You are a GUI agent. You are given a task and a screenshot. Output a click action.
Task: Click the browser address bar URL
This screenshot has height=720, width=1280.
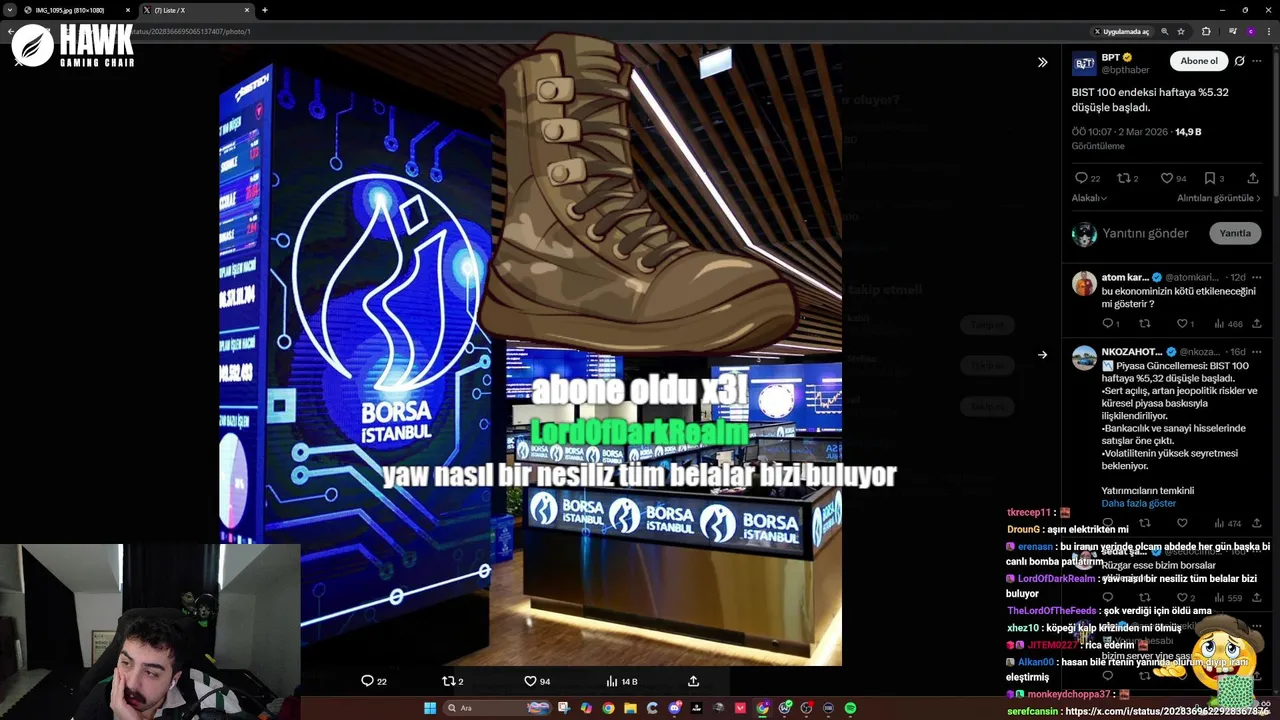[190, 31]
